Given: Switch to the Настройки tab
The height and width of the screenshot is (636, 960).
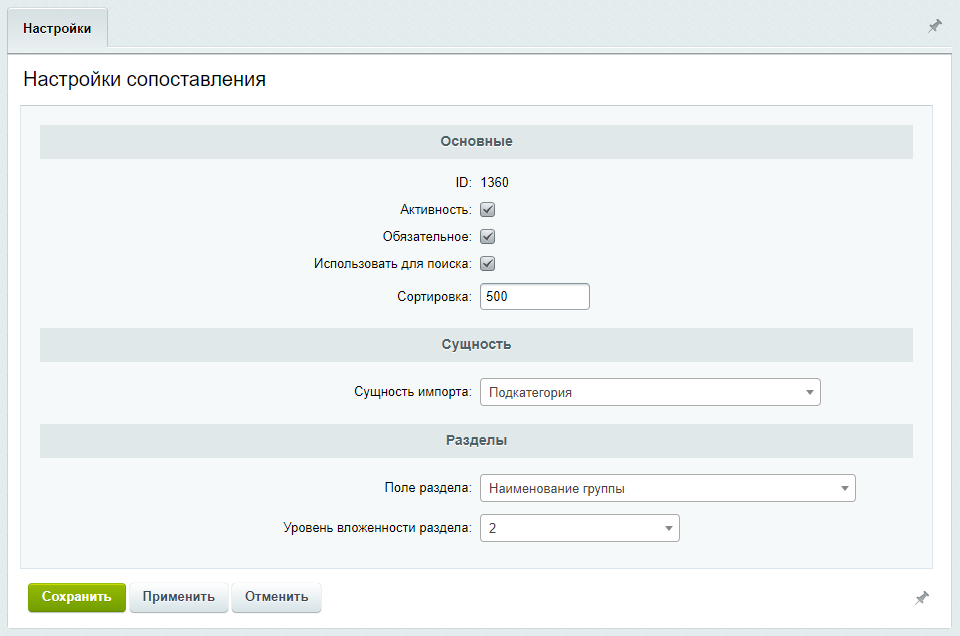Looking at the screenshot, I should coord(57,28).
